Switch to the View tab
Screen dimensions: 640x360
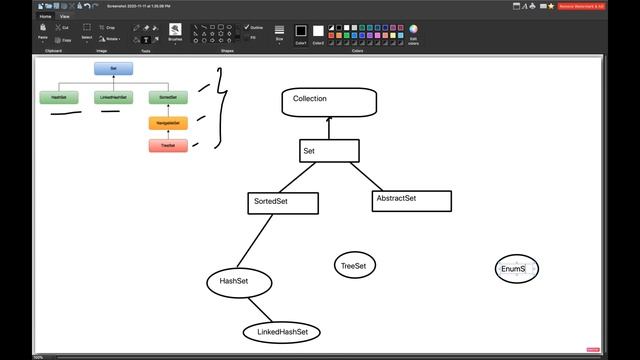(x=64, y=17)
